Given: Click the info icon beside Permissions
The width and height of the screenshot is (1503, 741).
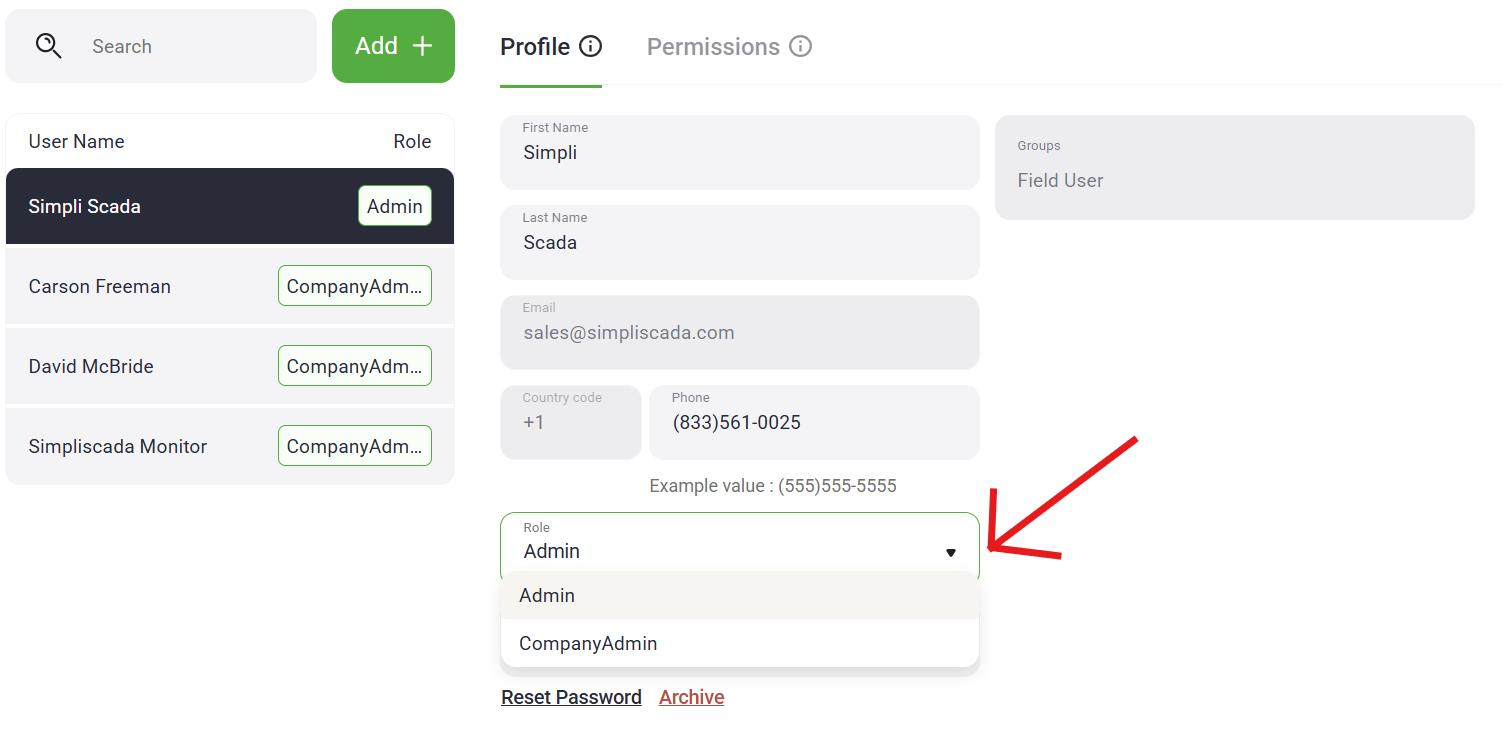Looking at the screenshot, I should pos(800,46).
